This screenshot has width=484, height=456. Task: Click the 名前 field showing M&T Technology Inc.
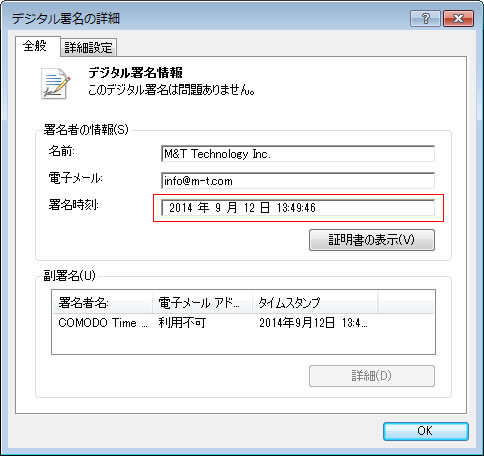298,154
